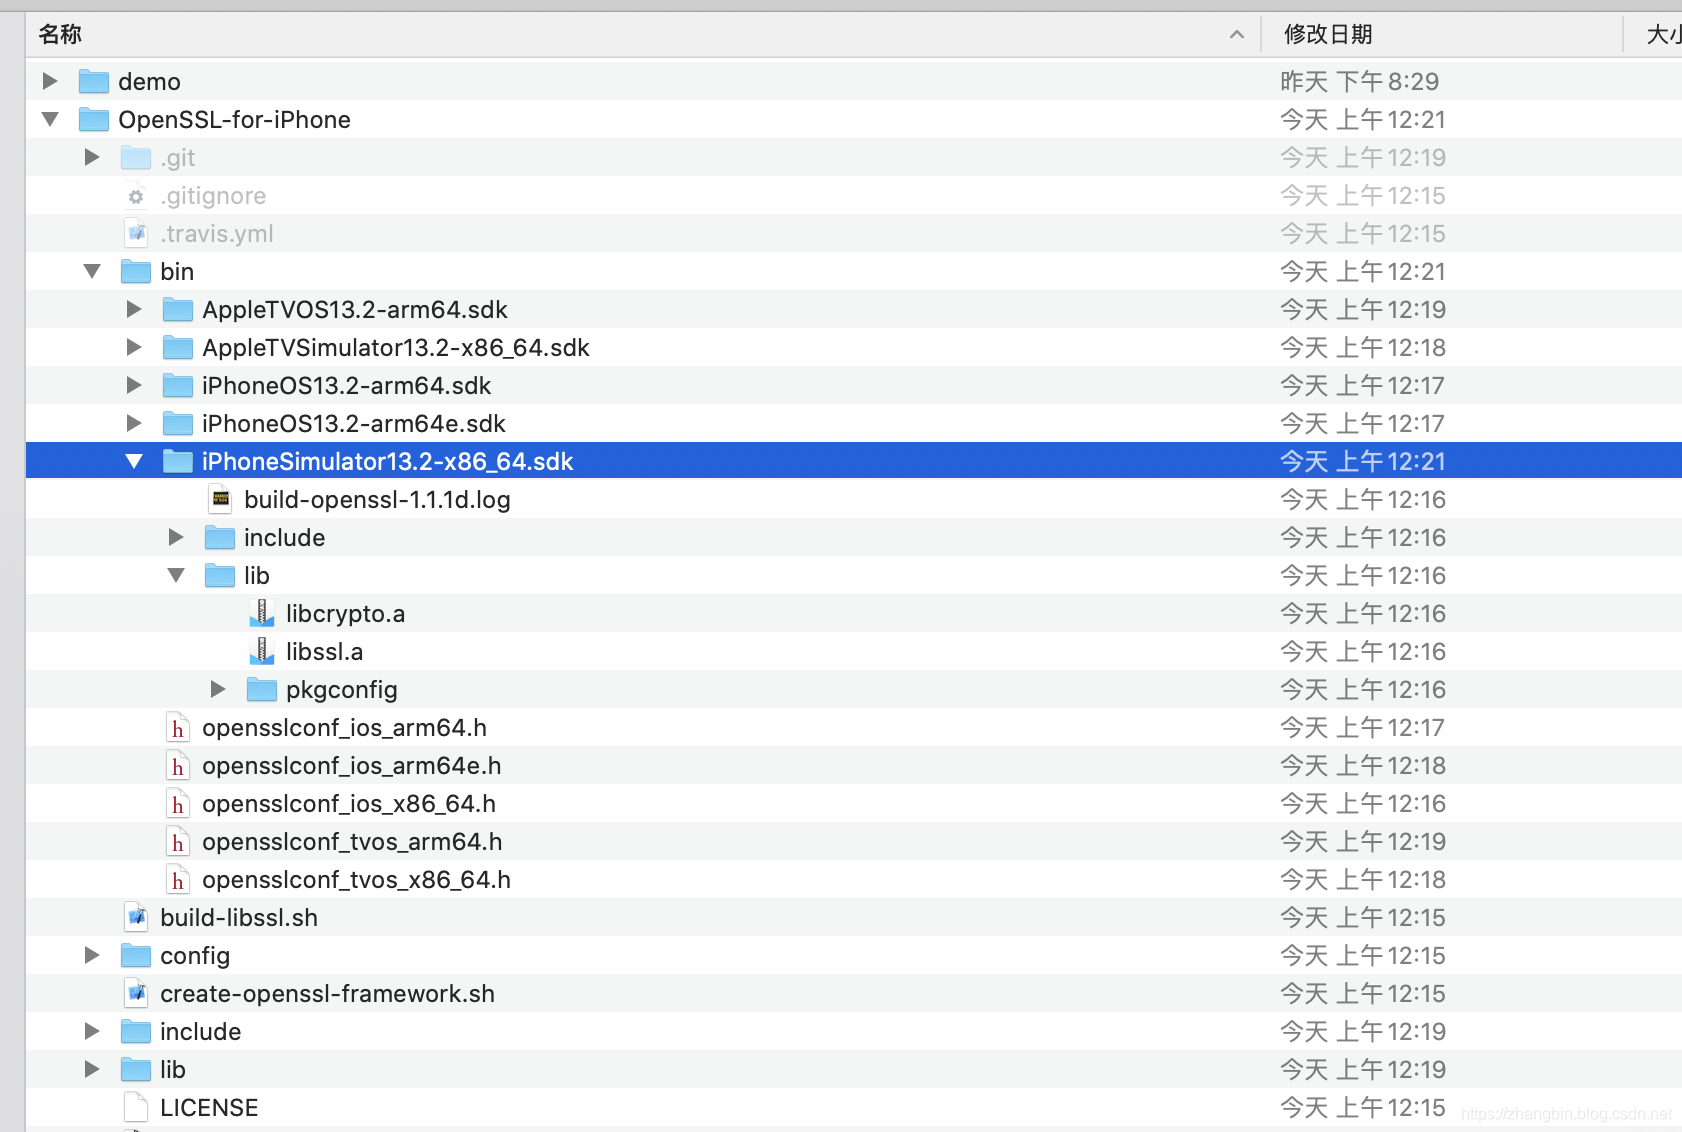1682x1132 pixels.
Task: Expand the .git folder triangle
Action: point(92,157)
